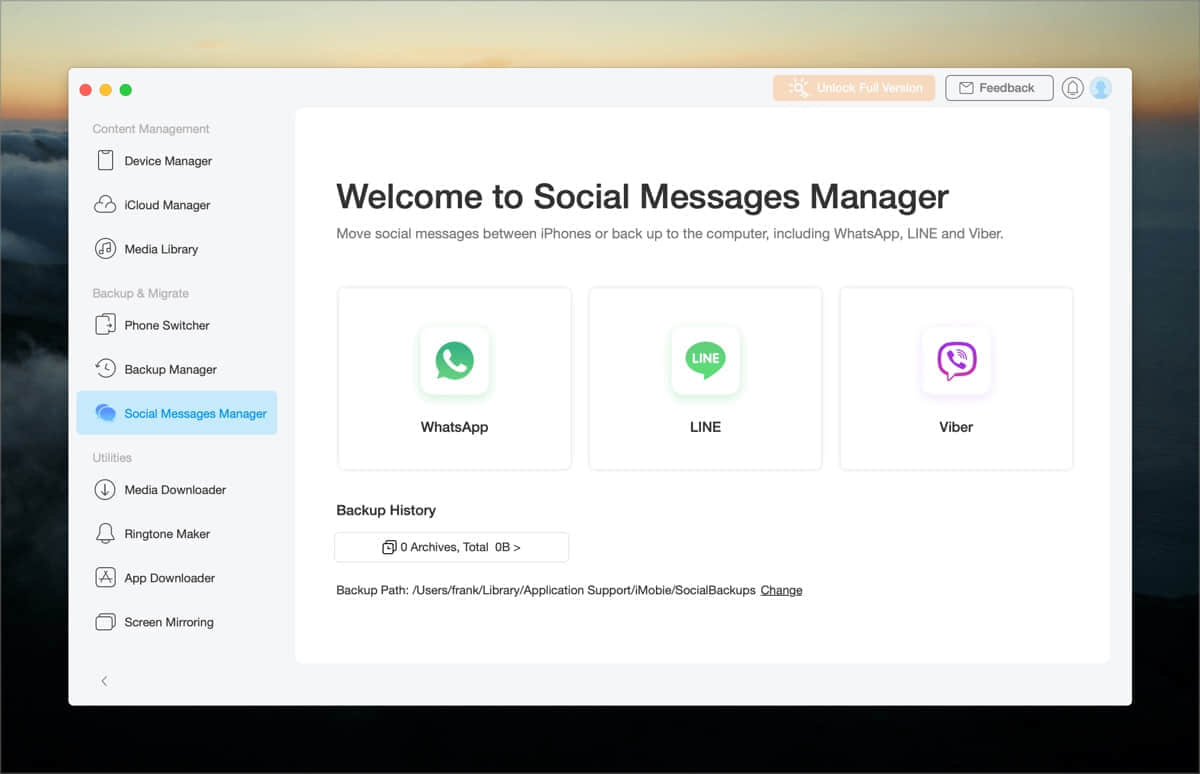This screenshot has height=774, width=1200.
Task: Click the Backup History heading
Action: click(386, 510)
